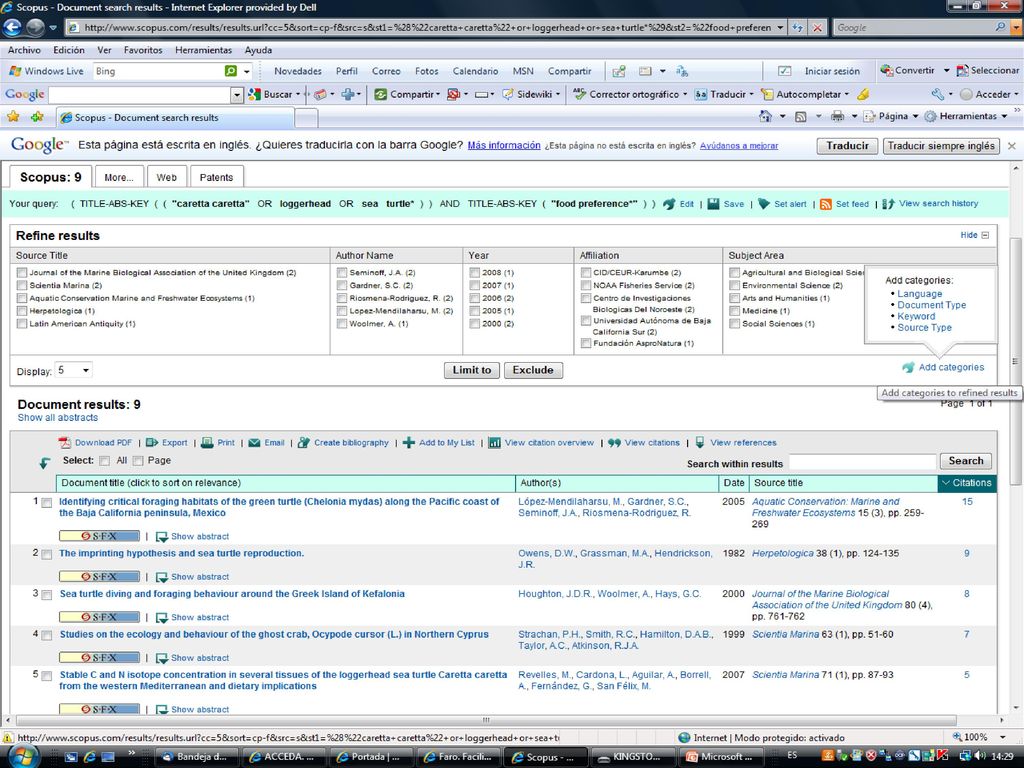1024x768 pixels.
Task: Click the Save search disk icon
Action: pyautogui.click(x=713, y=204)
